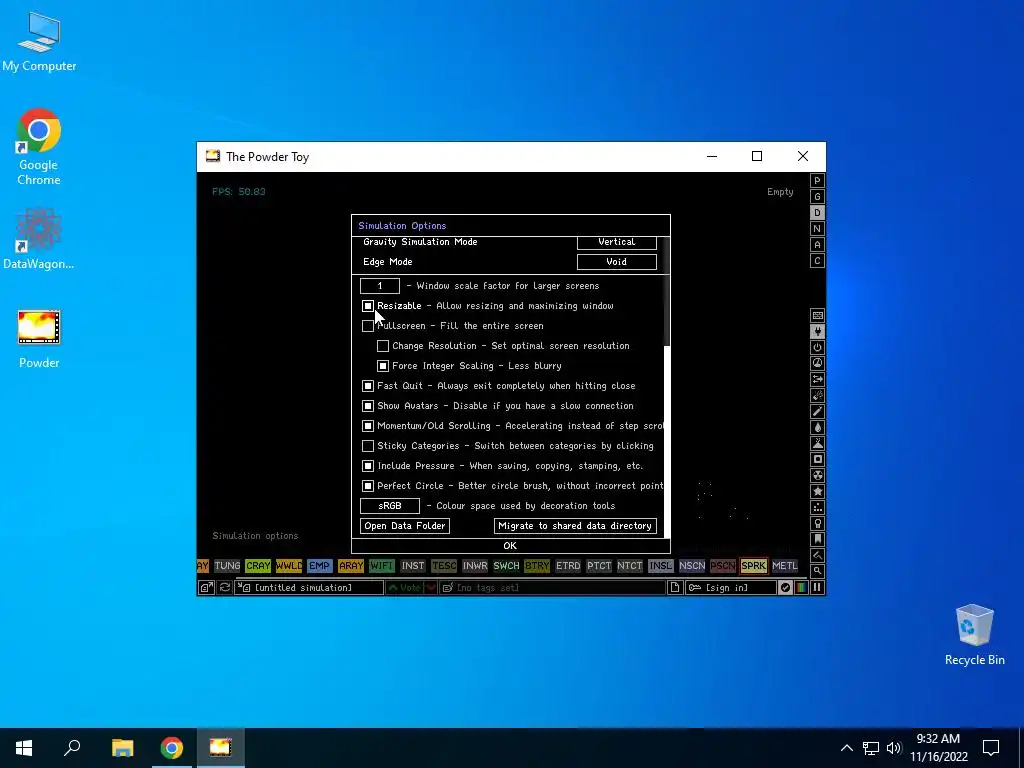This screenshot has width=1024, height=768.
Task: Click the window scale factor field
Action: (x=379, y=286)
